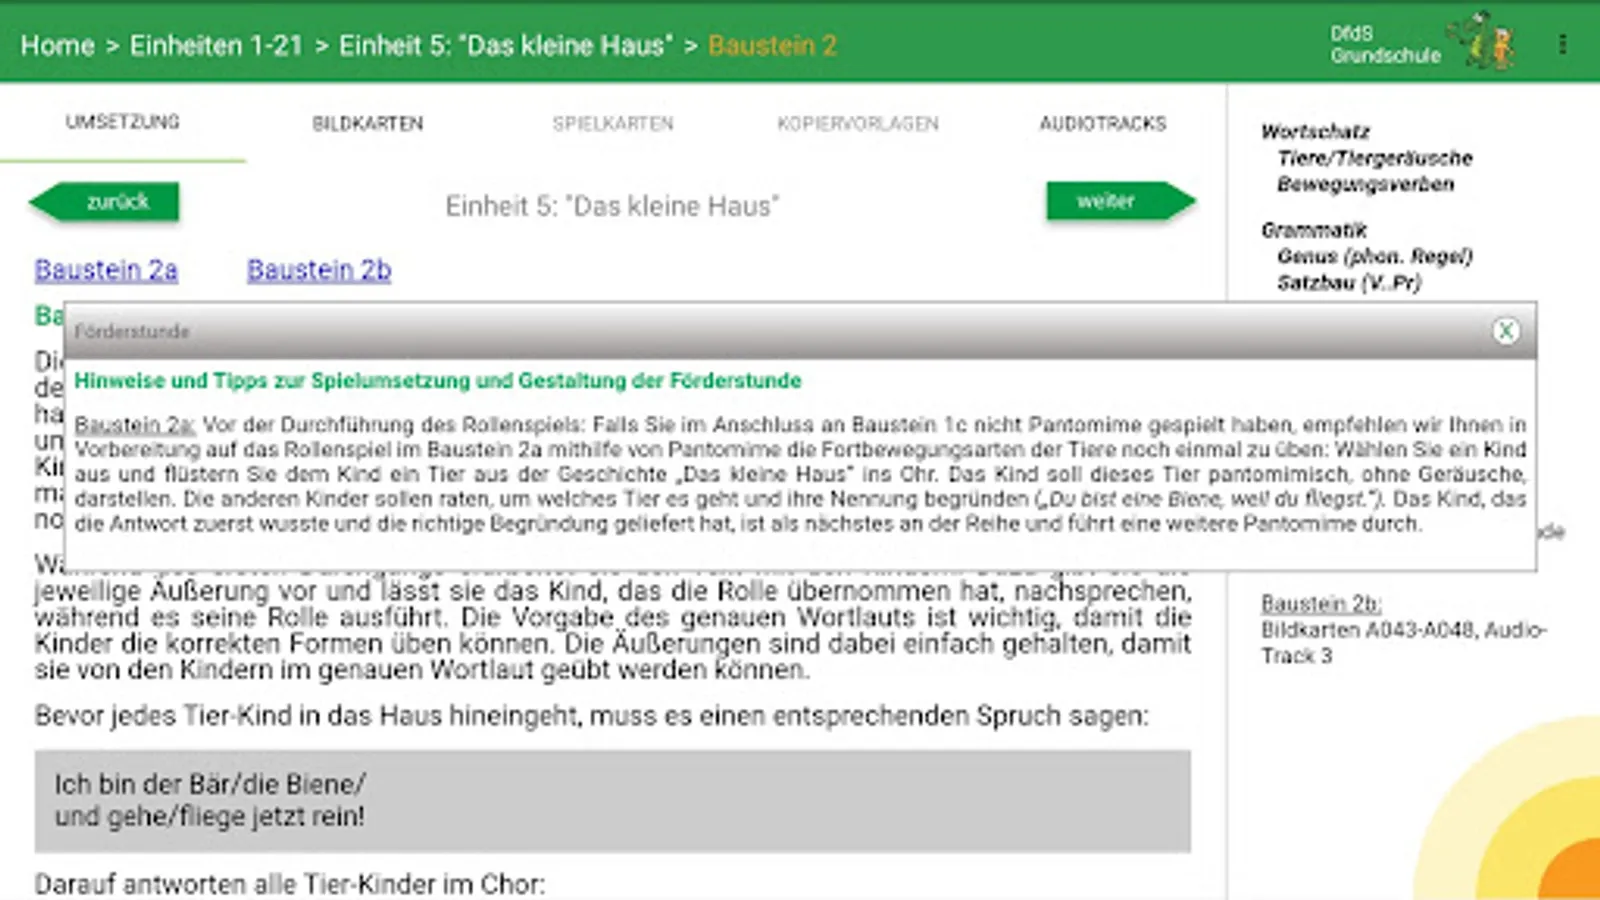Screen dimensions: 1600x900
Task: Click 'Genus (phon. Regel)' in the sidebar
Action: click(x=1375, y=256)
